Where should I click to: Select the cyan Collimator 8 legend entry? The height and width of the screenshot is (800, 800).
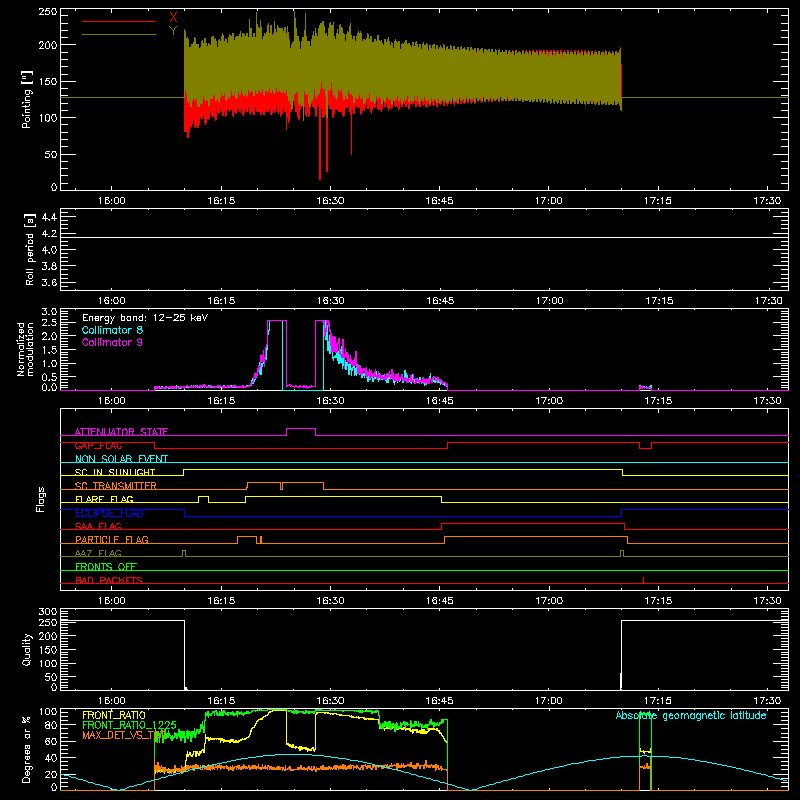pyautogui.click(x=112, y=330)
